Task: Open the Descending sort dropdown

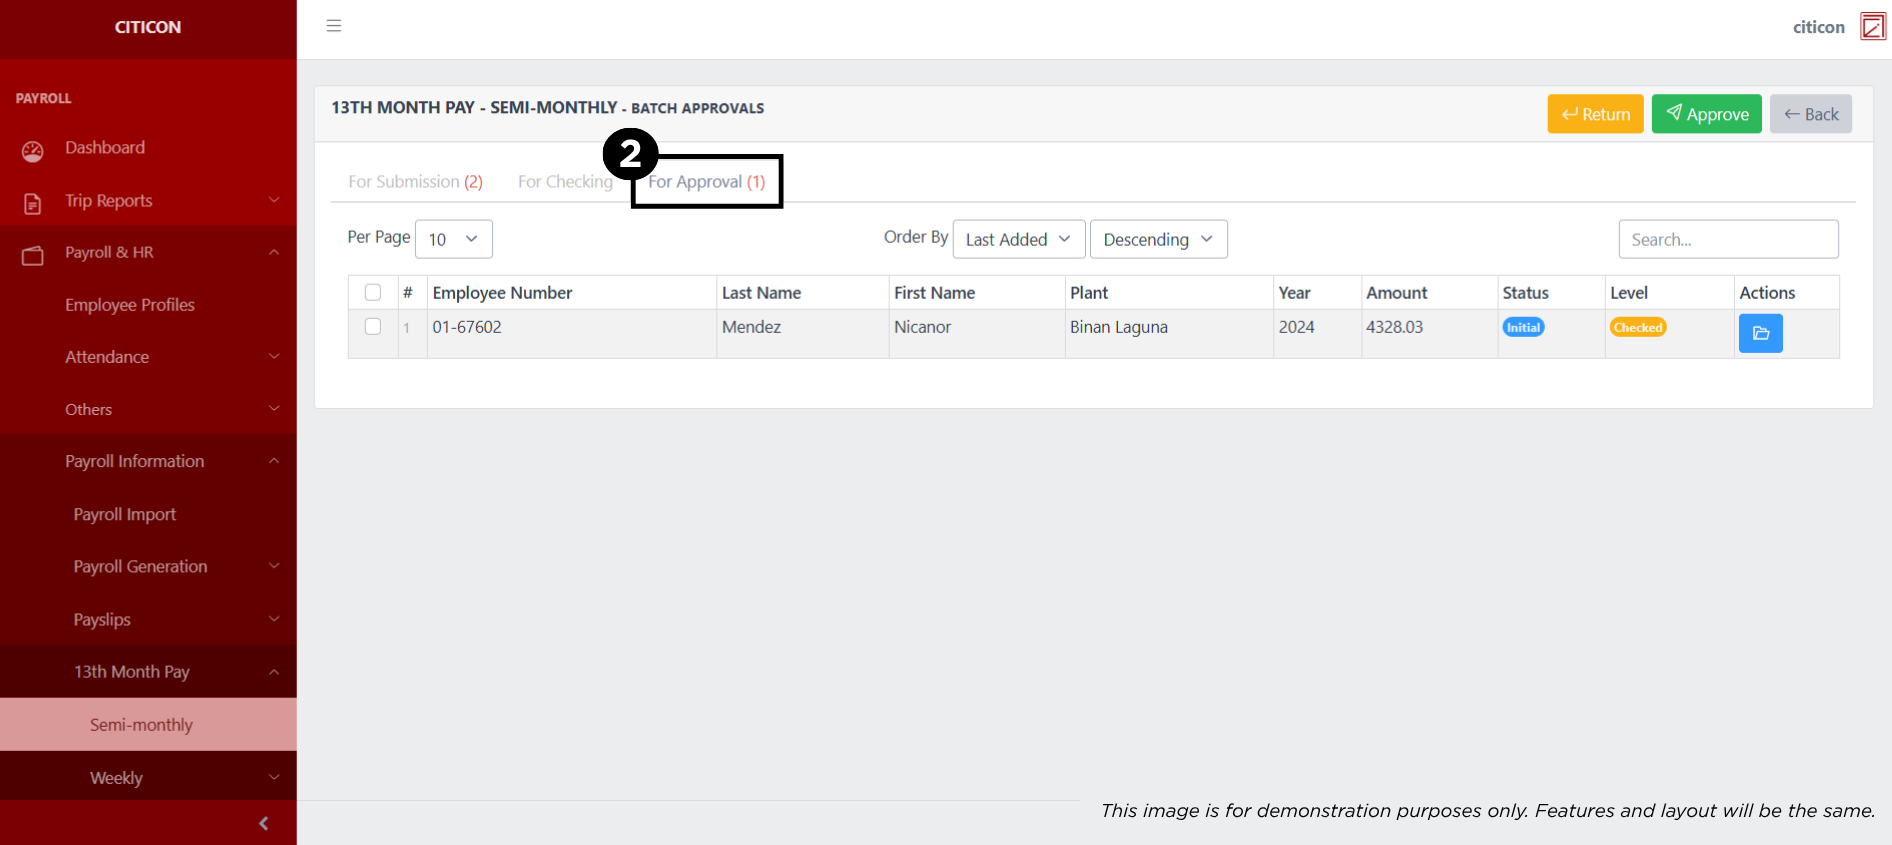Action: click(1158, 240)
